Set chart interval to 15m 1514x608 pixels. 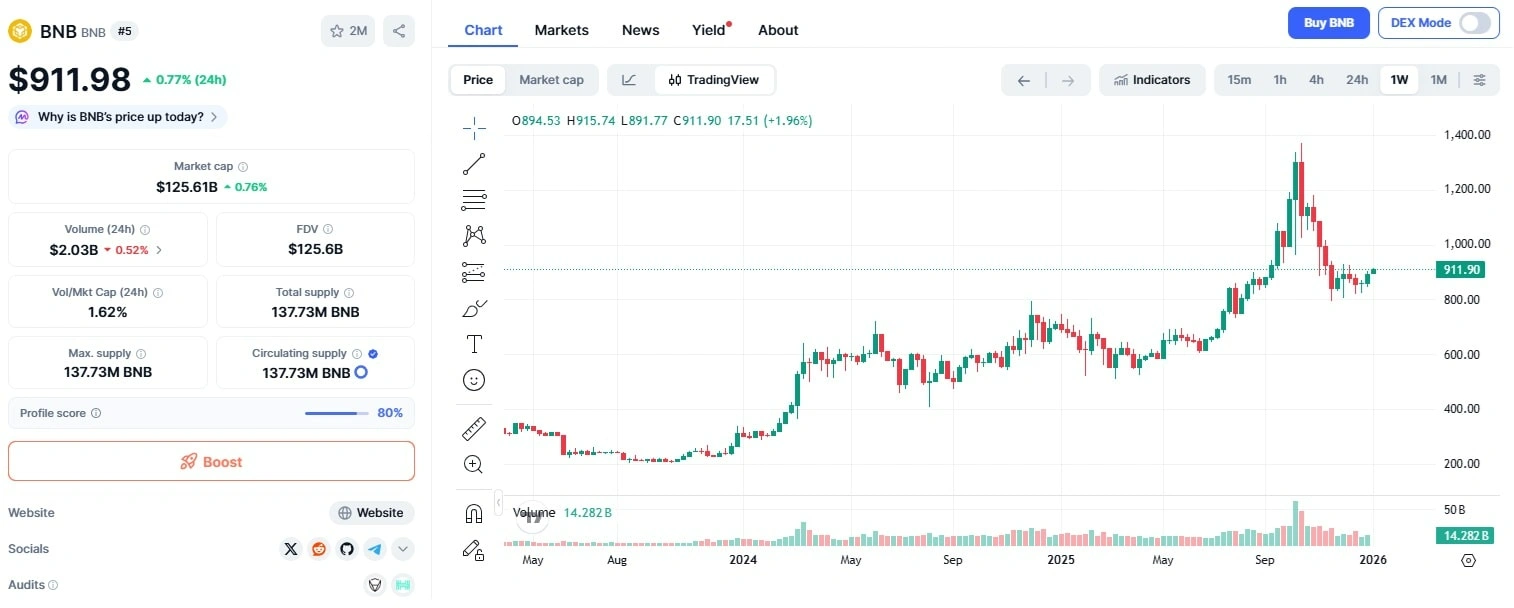point(1239,80)
